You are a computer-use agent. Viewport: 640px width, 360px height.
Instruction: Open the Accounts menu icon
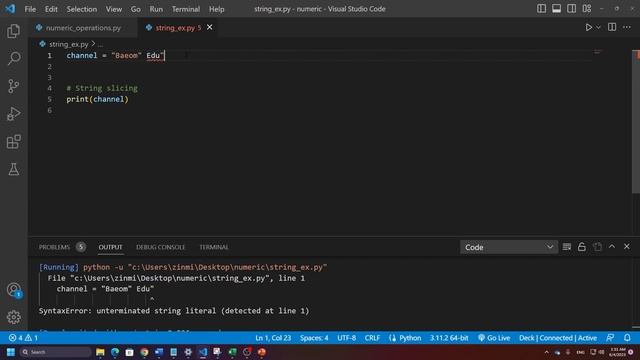13,290
